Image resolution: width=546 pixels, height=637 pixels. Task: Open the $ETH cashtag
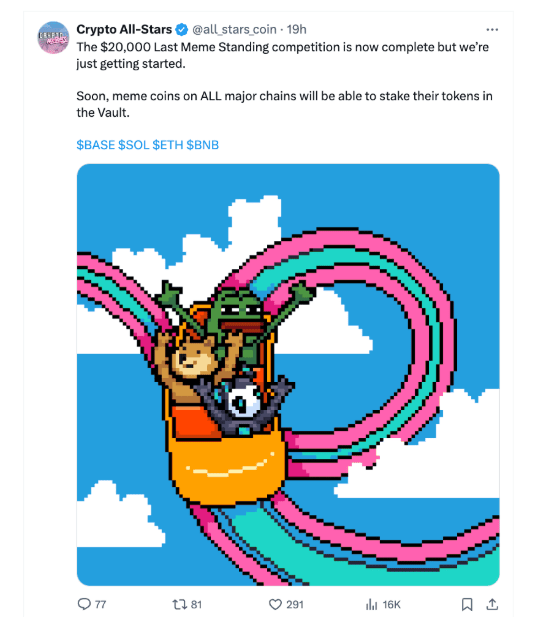point(168,145)
